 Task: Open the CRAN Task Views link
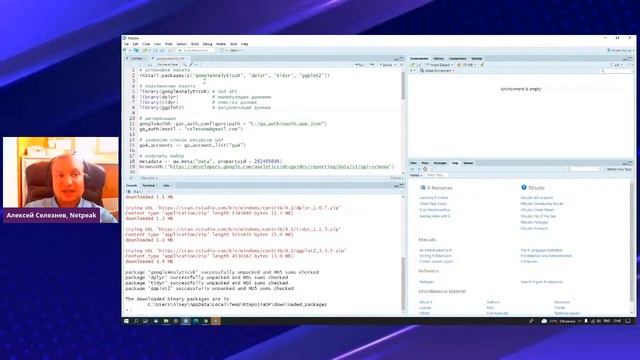433,204
